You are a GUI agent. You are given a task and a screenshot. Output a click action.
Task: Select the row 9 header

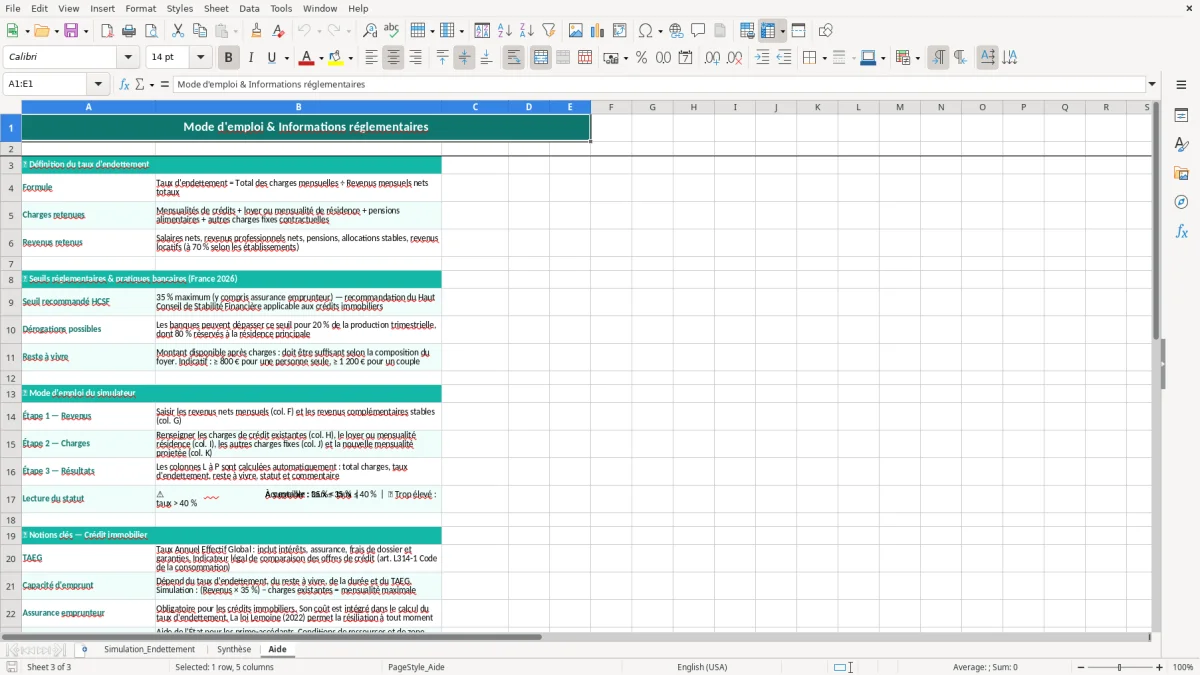click(11, 302)
